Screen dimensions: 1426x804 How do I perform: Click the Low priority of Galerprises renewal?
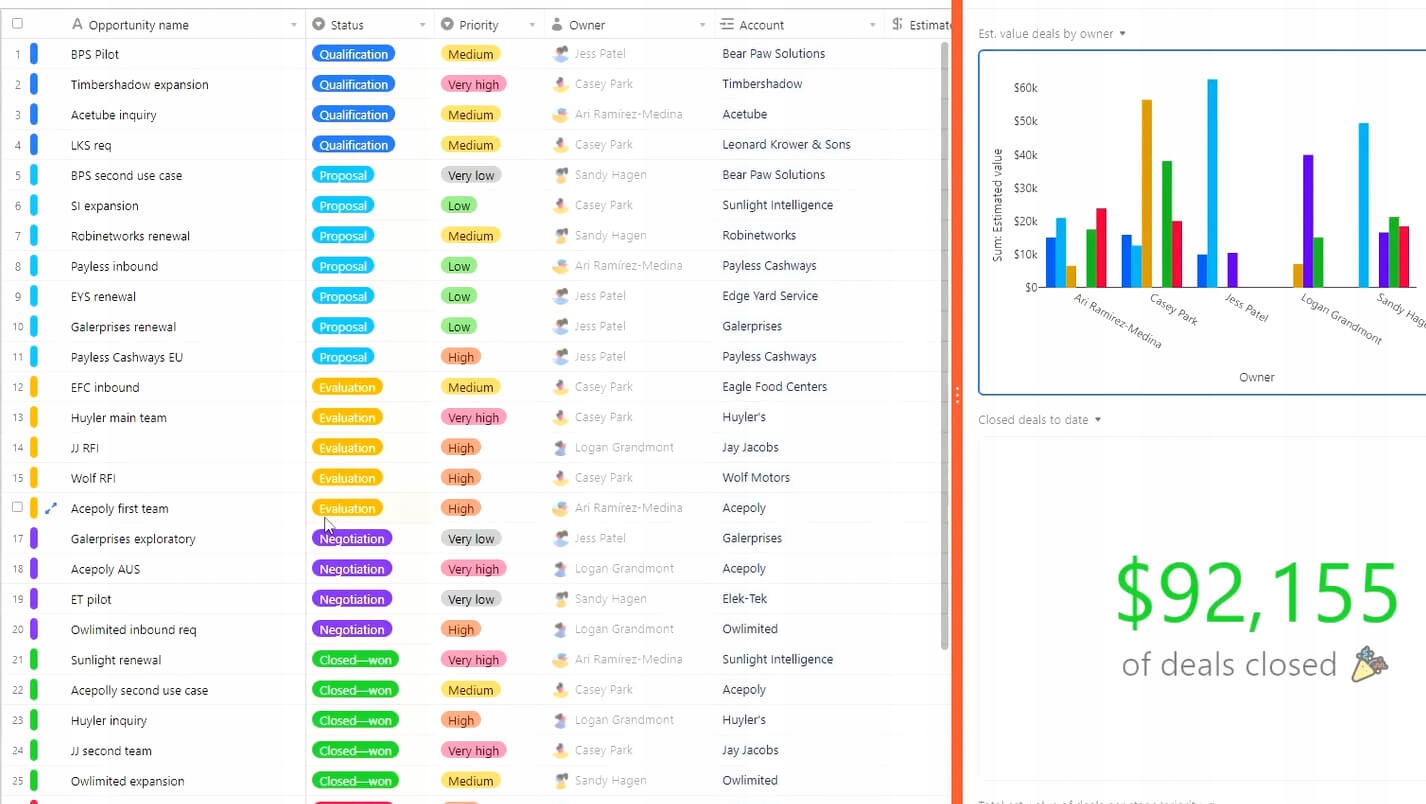[x=459, y=326]
